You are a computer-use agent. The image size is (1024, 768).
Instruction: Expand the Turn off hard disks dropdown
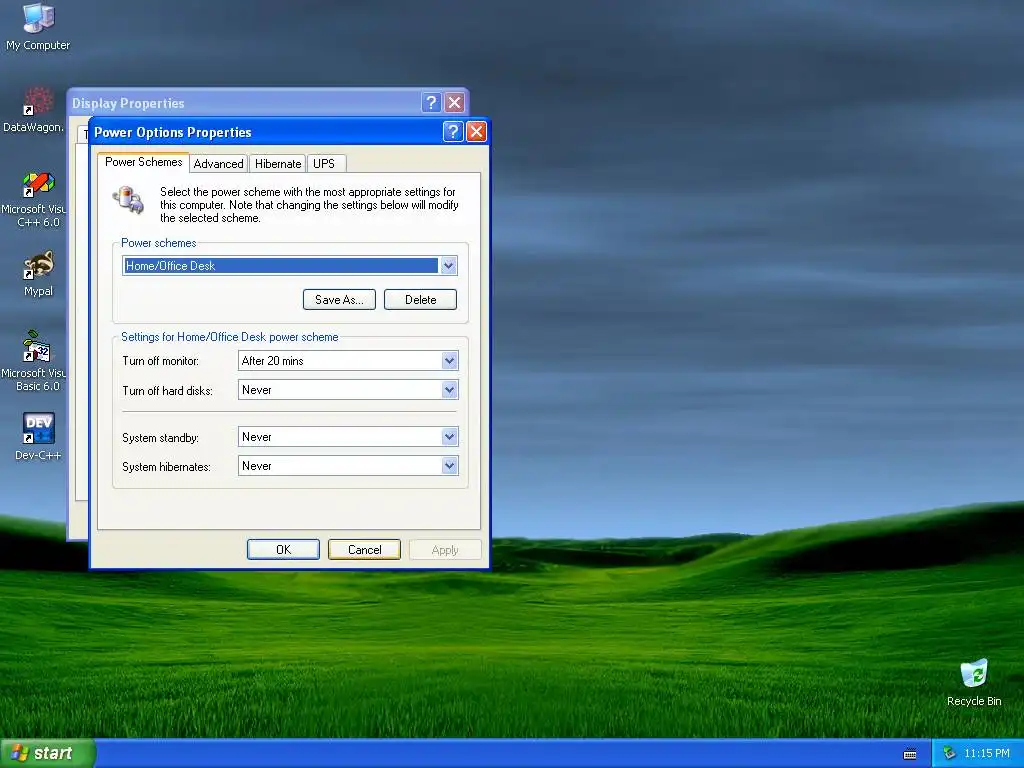(x=449, y=390)
